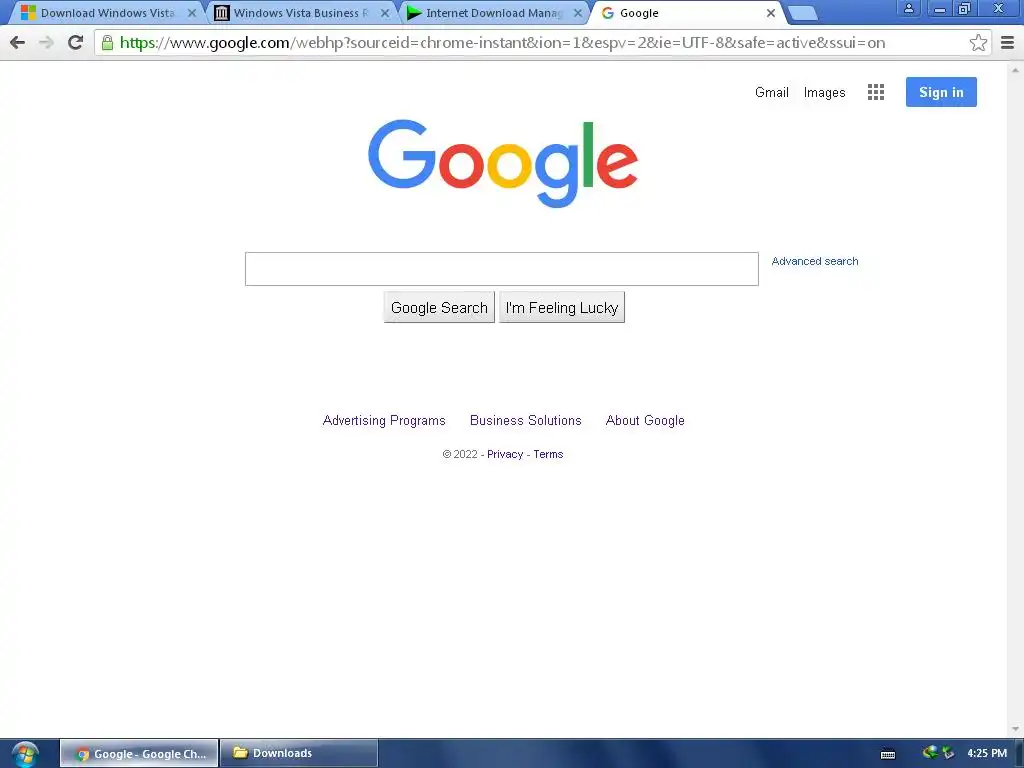The height and width of the screenshot is (768, 1024).
Task: Close the Google tab
Action: click(771, 13)
